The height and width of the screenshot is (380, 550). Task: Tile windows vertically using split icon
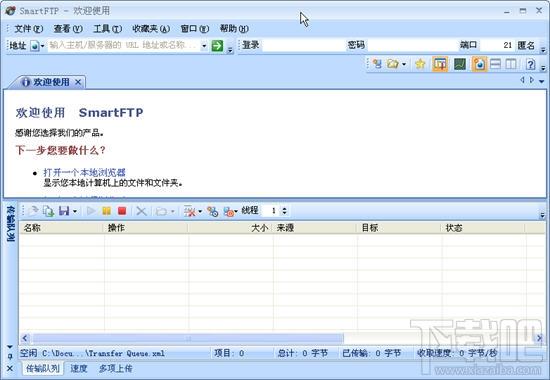511,64
